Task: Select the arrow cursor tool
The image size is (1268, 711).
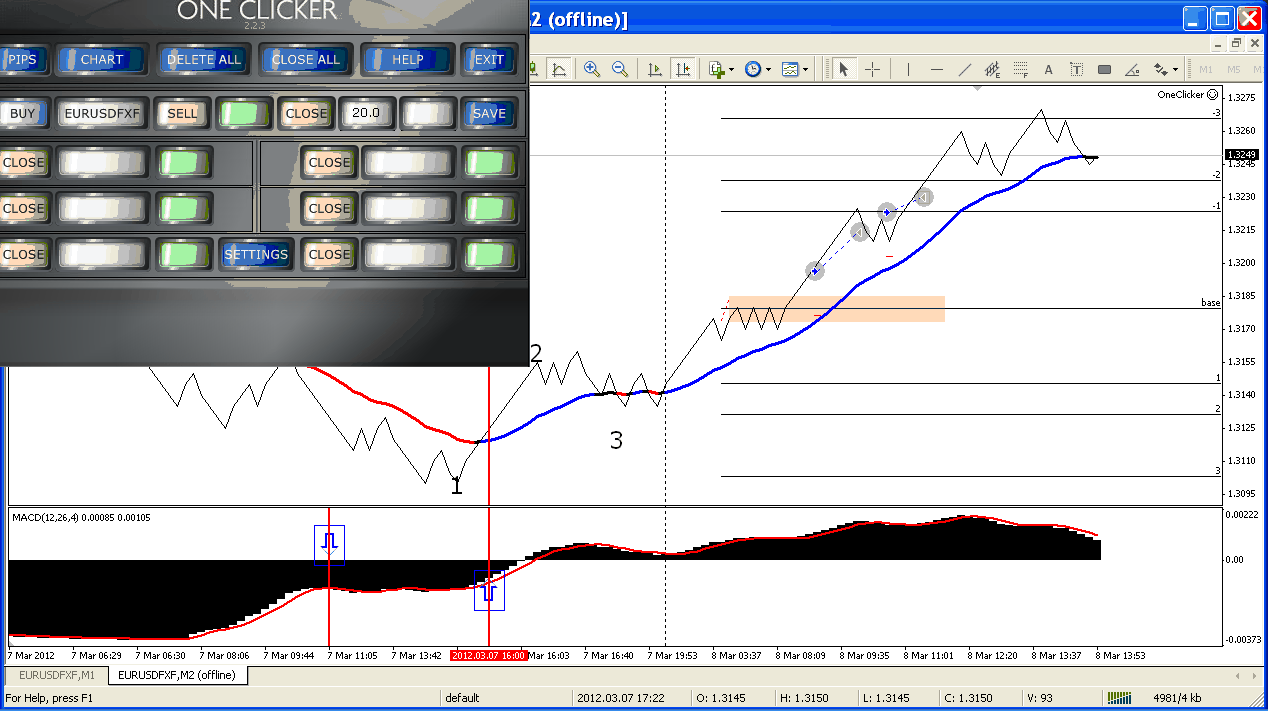Action: tap(843, 69)
